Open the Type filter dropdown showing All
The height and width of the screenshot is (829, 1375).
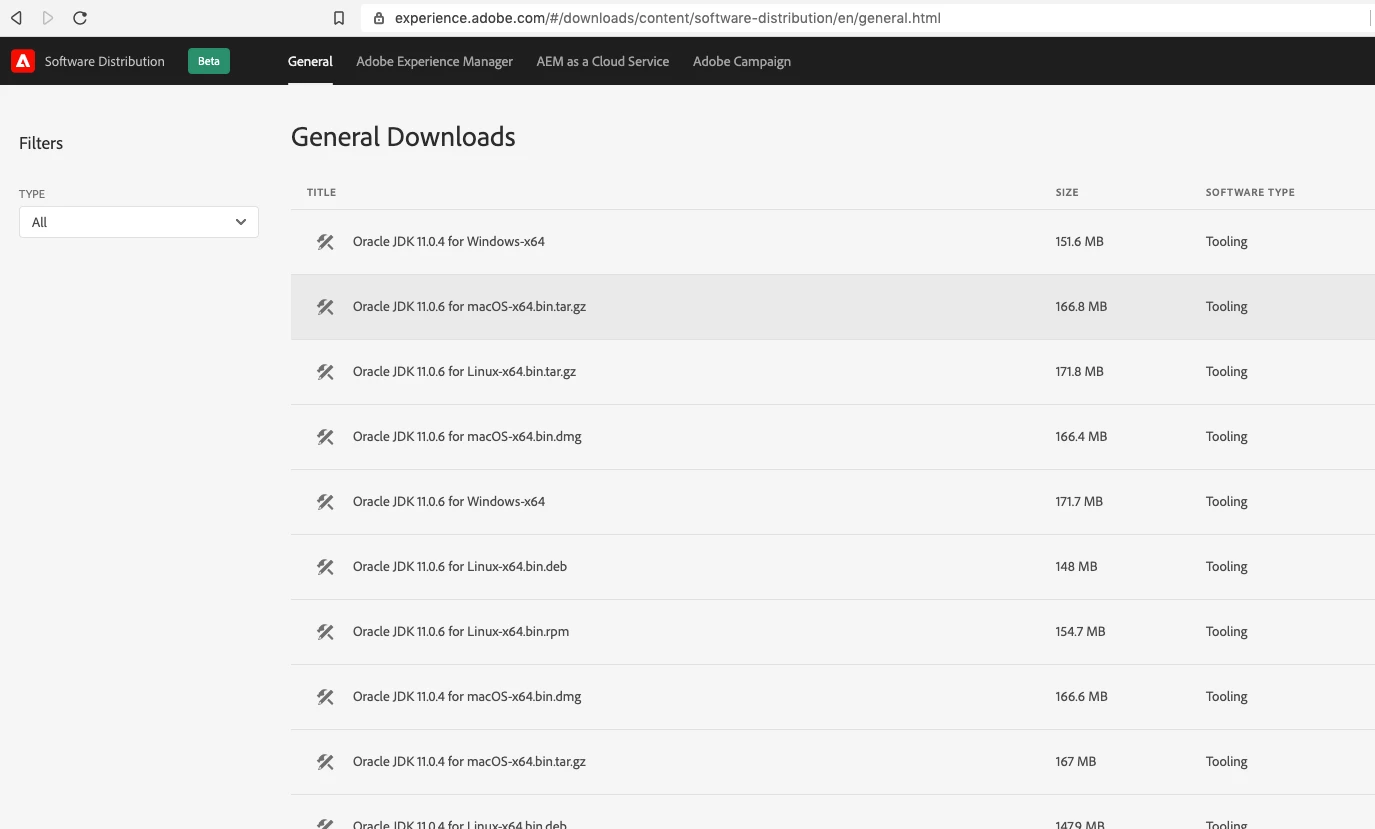pos(139,222)
